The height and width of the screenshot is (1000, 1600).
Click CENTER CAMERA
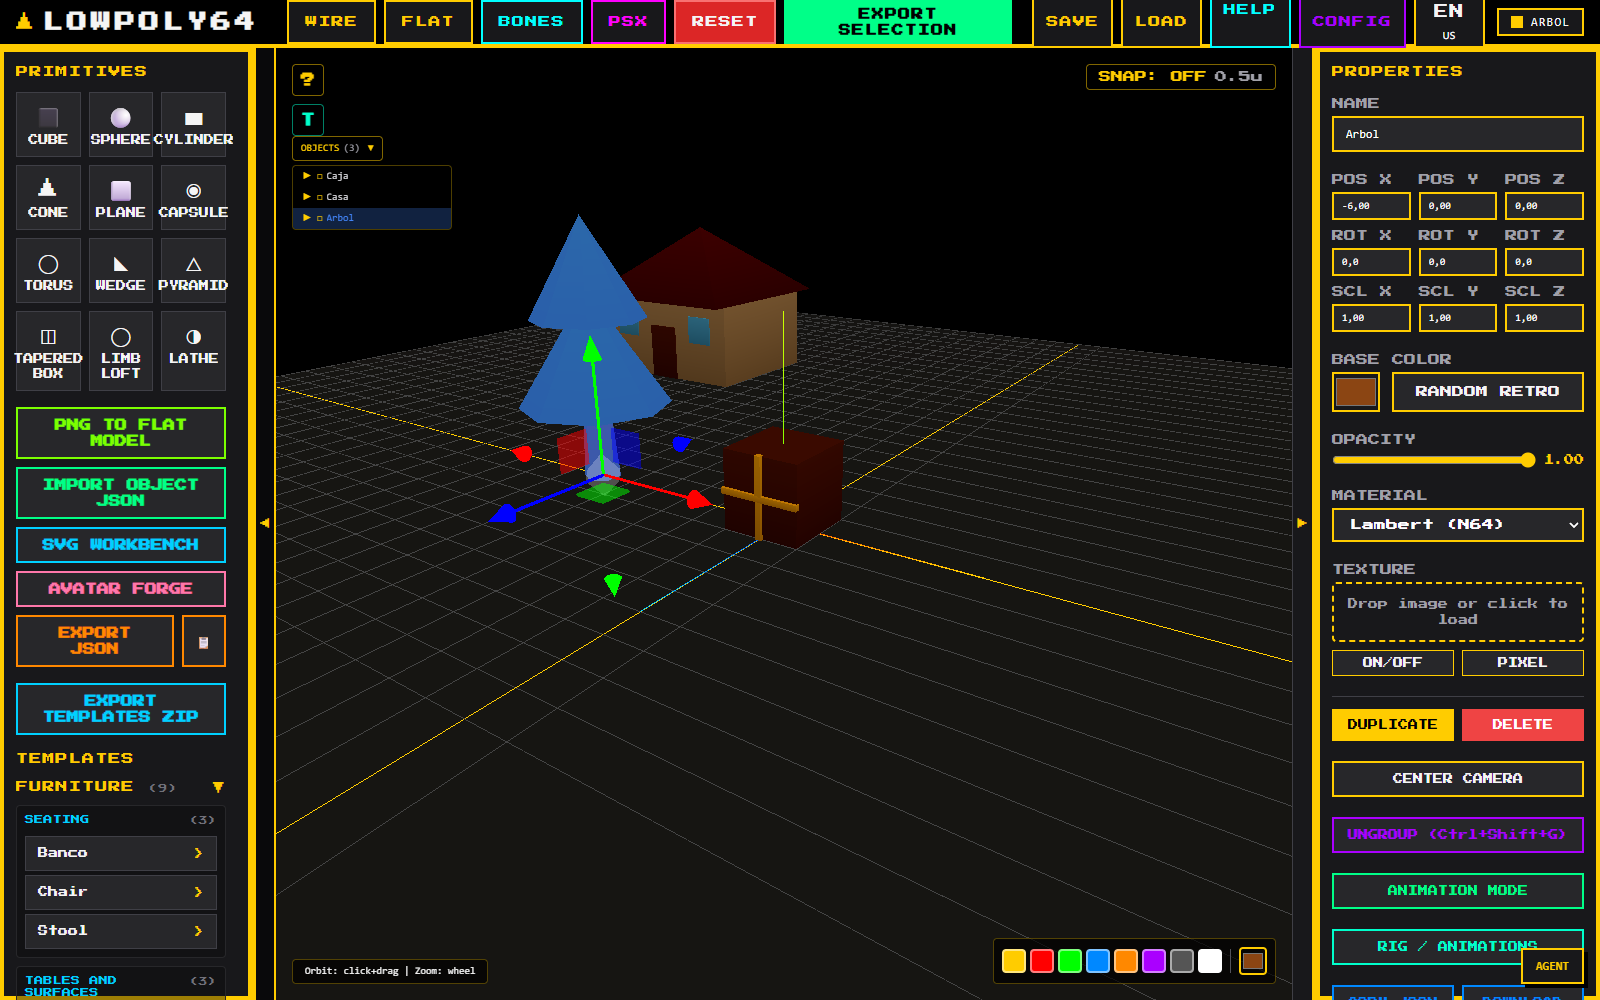click(1457, 779)
